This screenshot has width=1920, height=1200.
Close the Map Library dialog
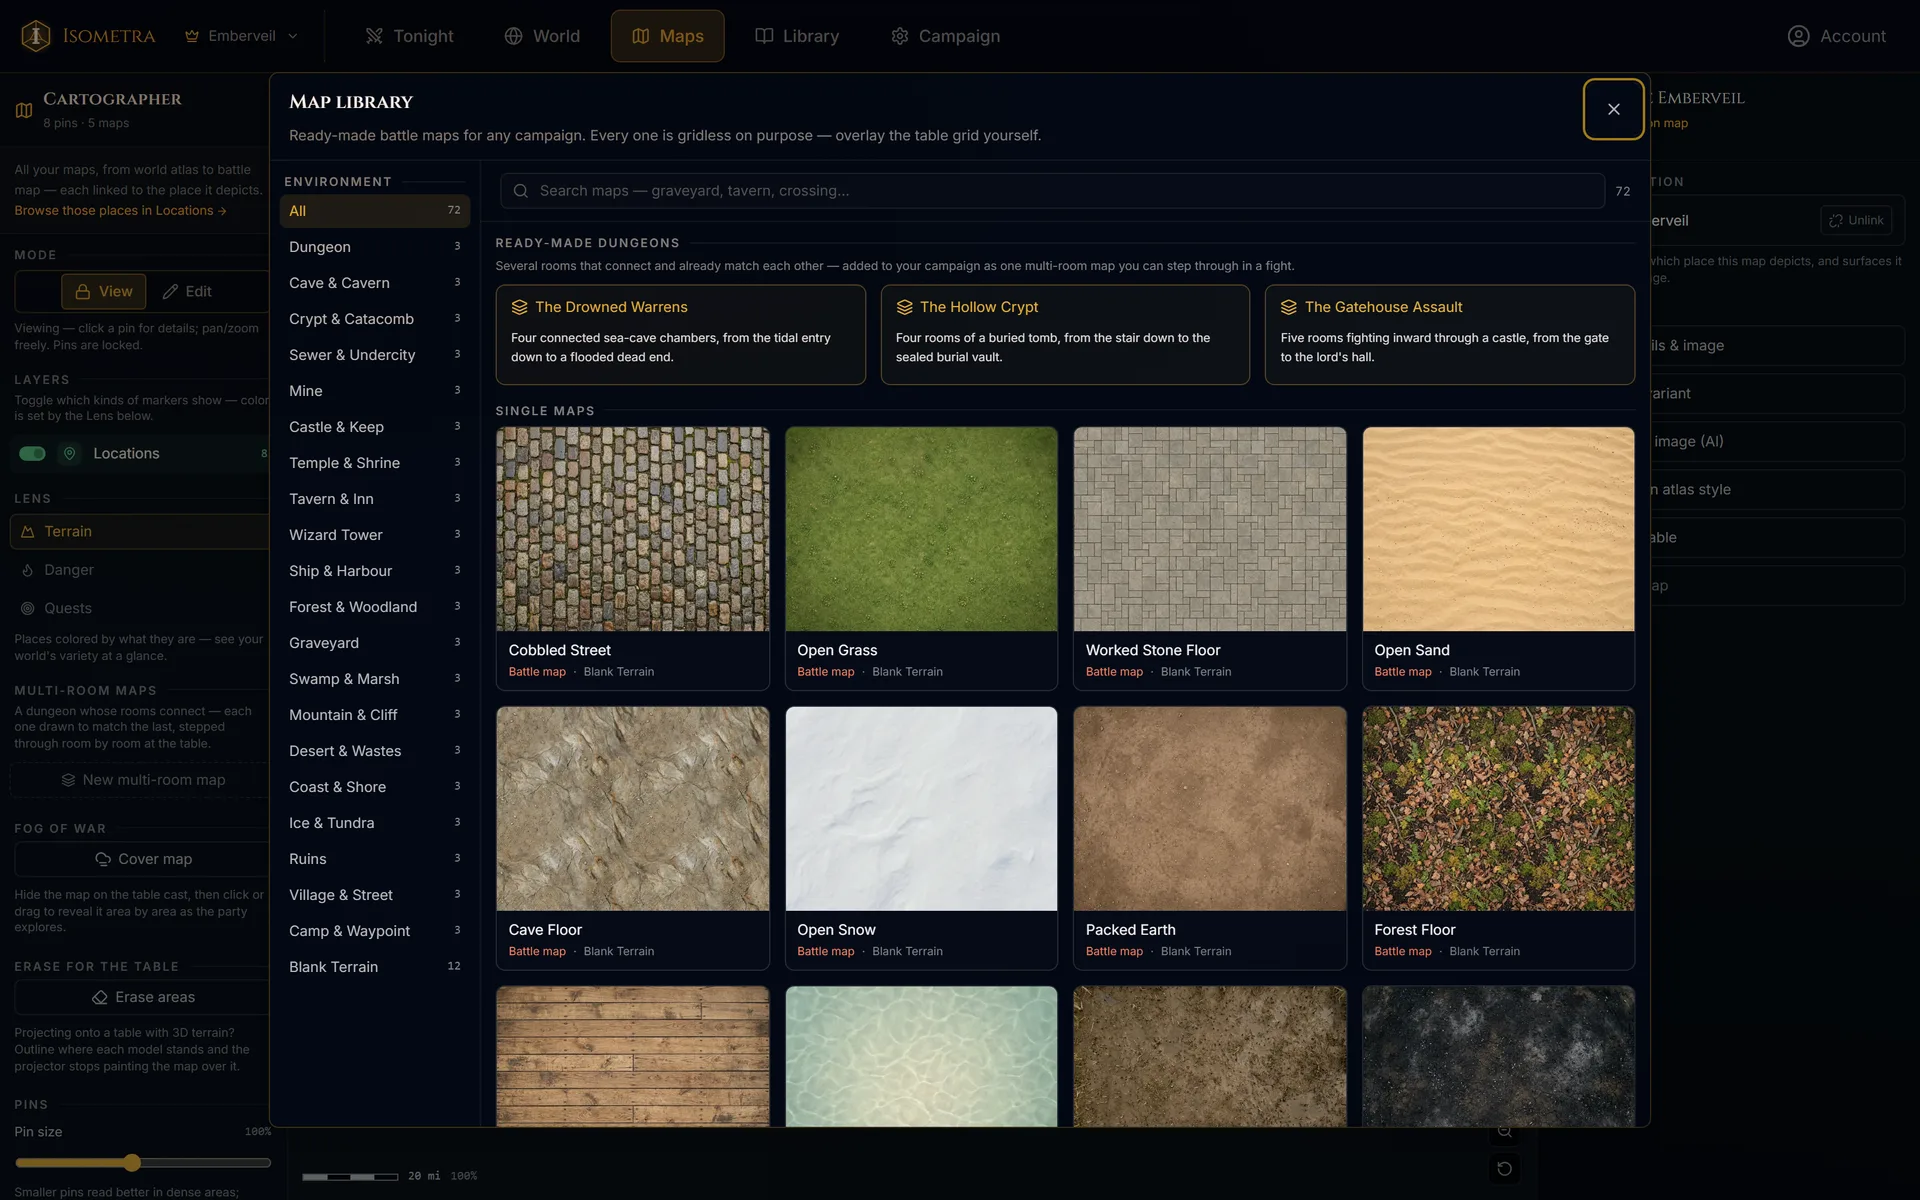click(x=1613, y=109)
